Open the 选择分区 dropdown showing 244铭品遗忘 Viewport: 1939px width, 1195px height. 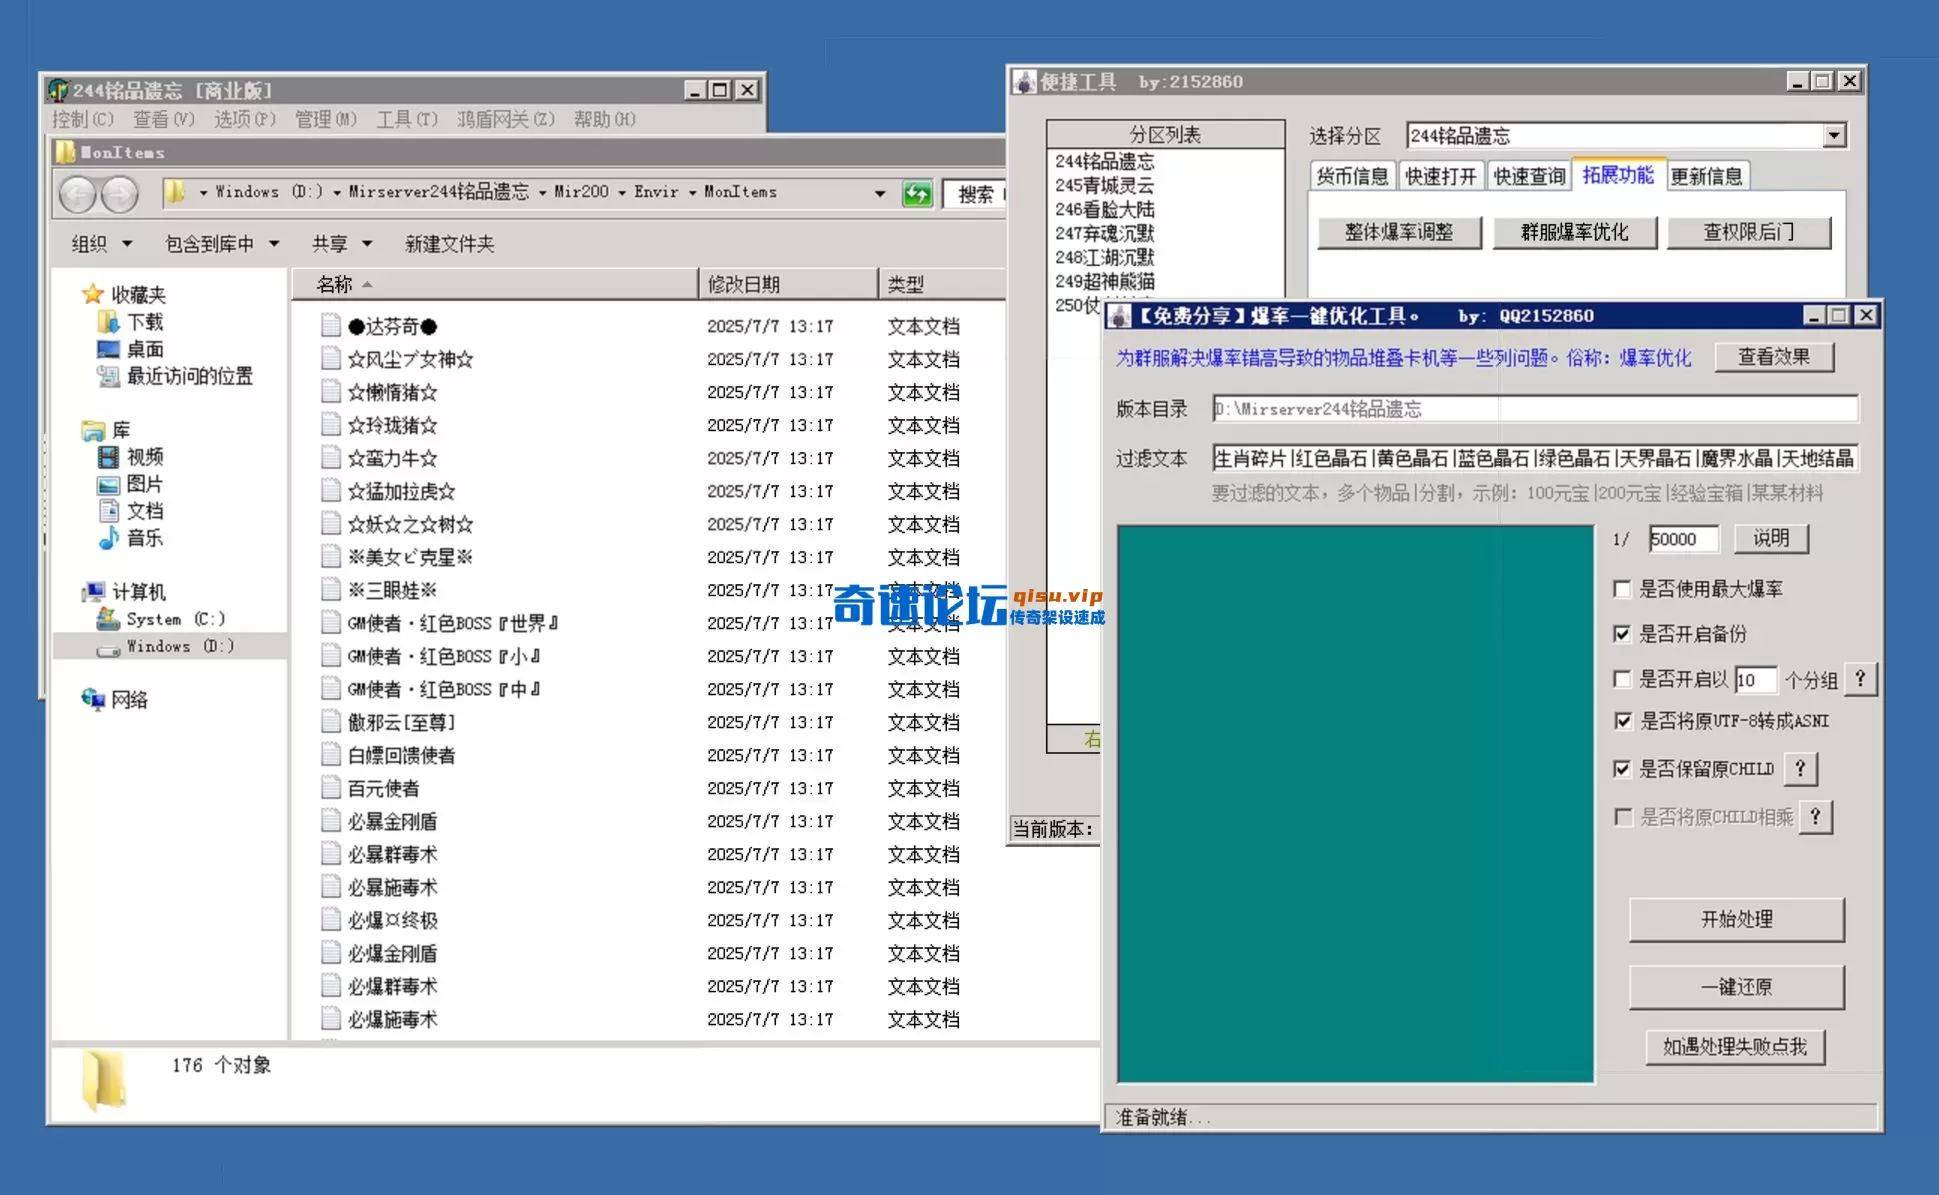click(x=1834, y=135)
